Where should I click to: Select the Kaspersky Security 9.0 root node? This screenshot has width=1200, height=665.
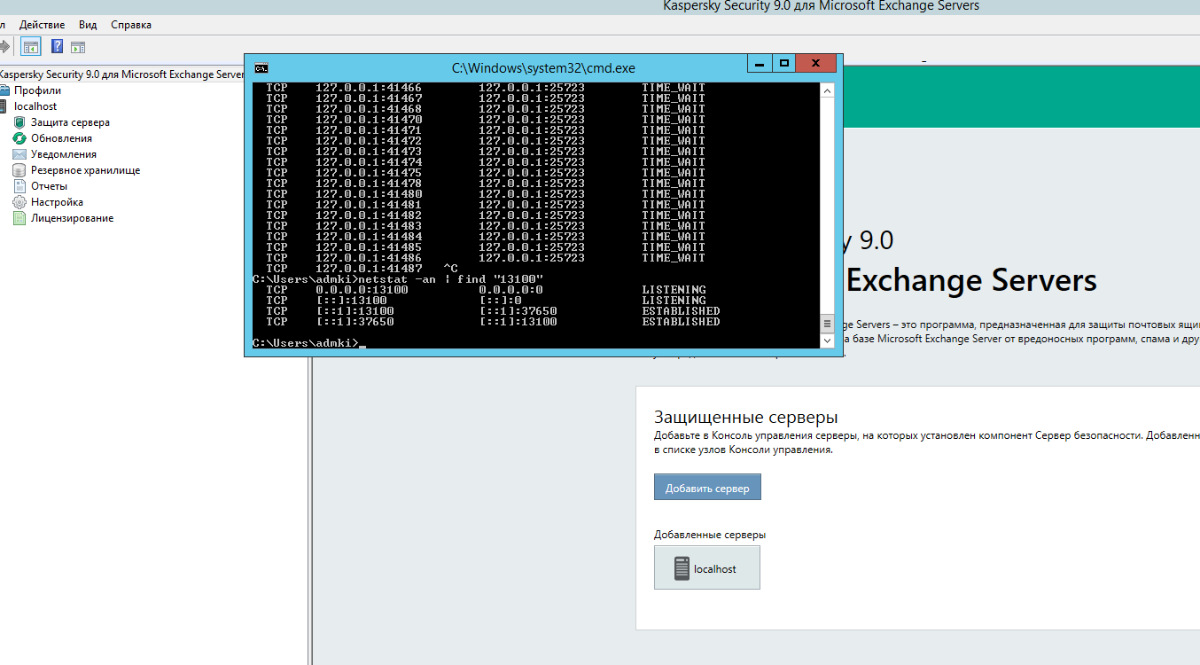(x=122, y=74)
